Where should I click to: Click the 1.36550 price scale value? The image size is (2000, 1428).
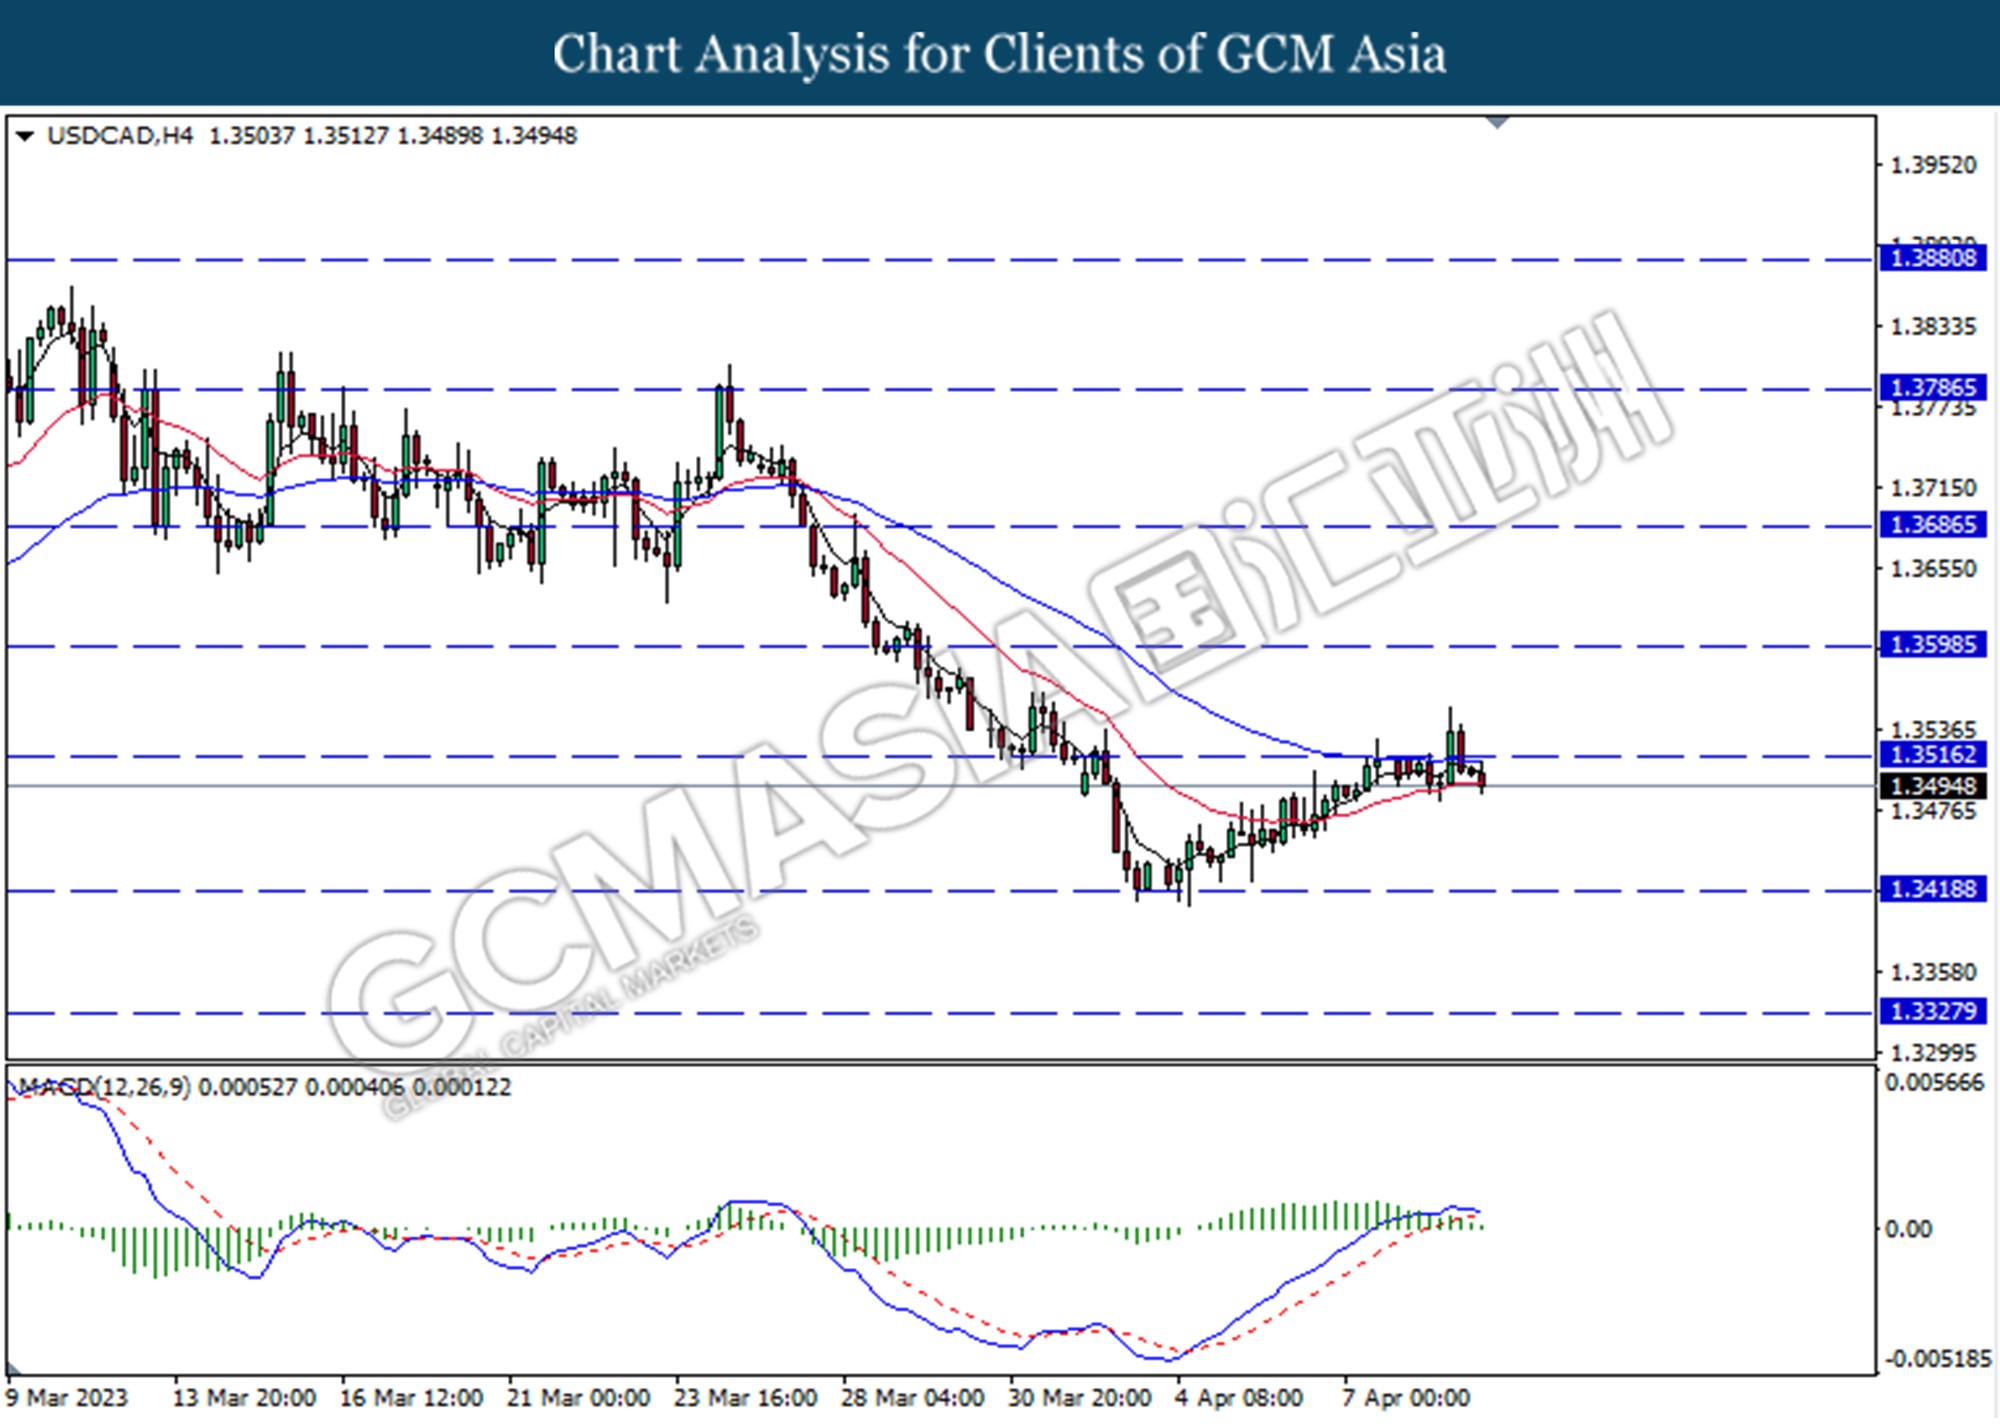point(1933,569)
